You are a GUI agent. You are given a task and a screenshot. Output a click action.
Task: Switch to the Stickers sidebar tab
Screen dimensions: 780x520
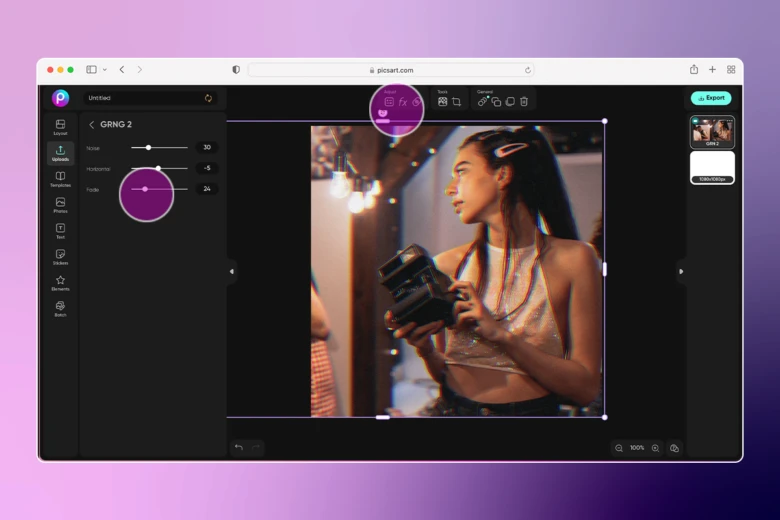point(60,257)
